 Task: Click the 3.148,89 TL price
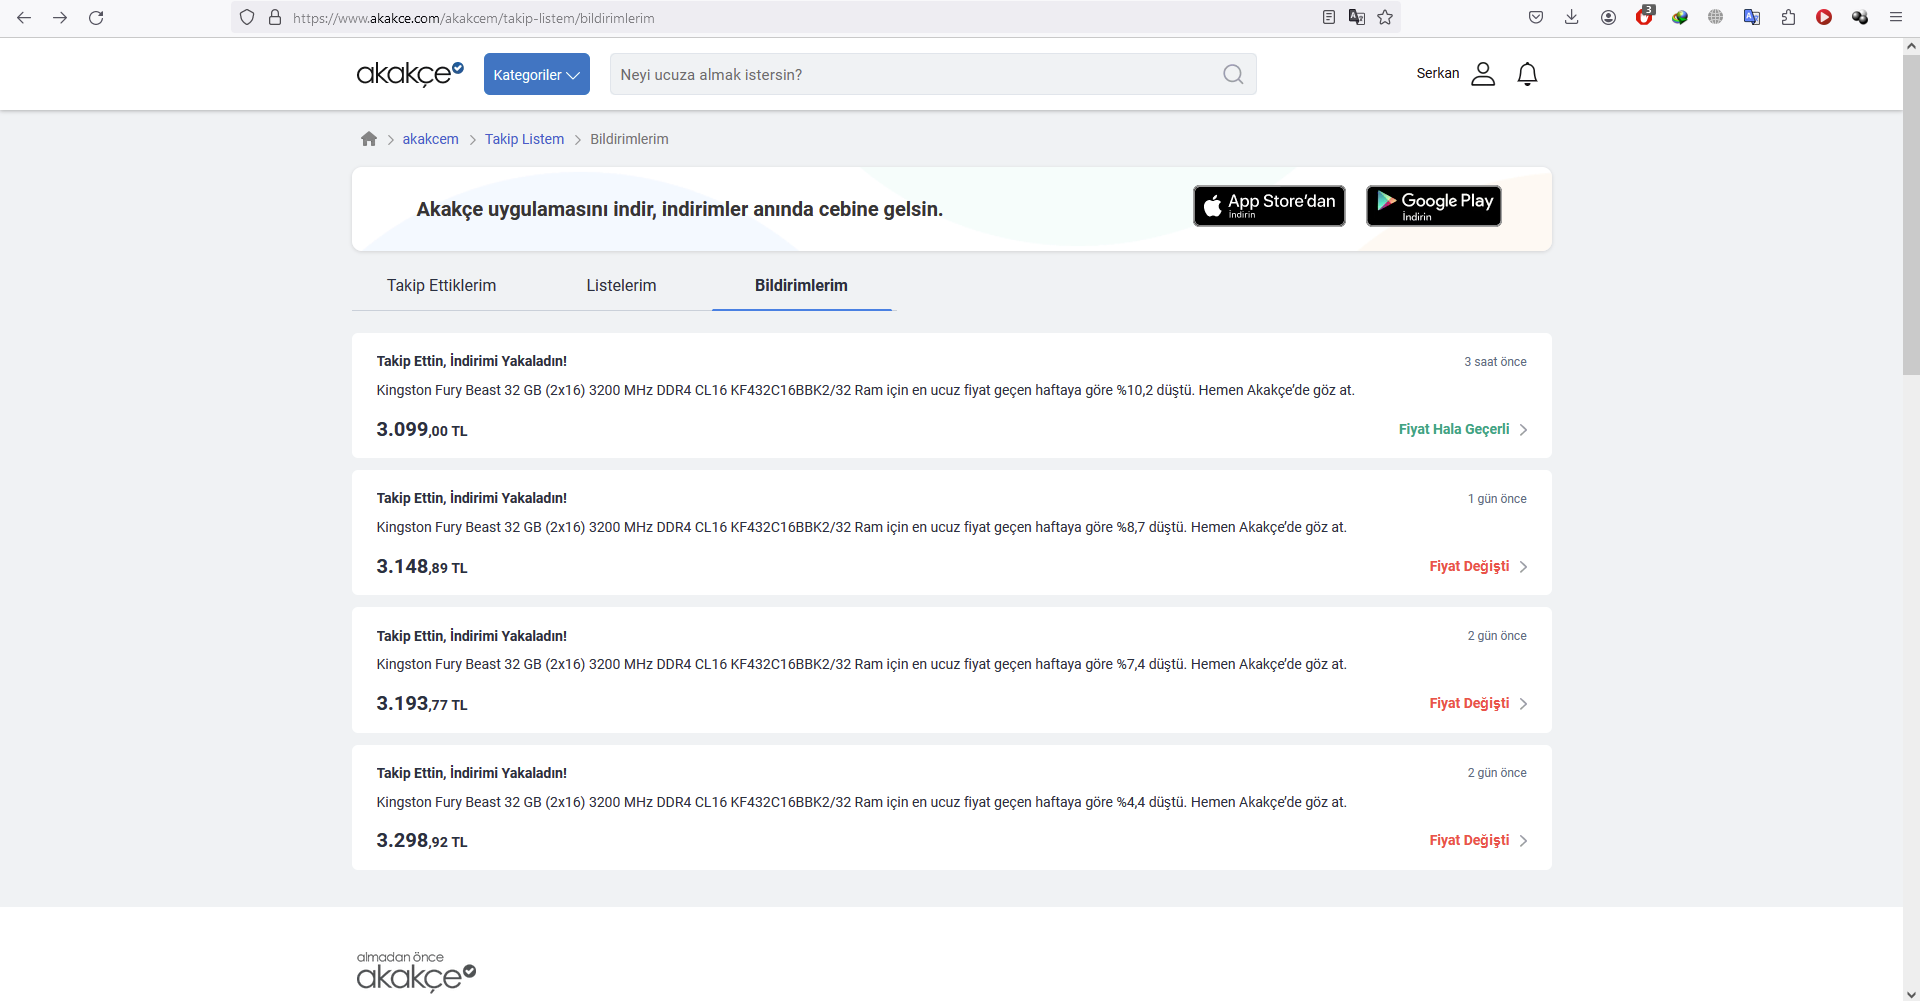point(422,567)
